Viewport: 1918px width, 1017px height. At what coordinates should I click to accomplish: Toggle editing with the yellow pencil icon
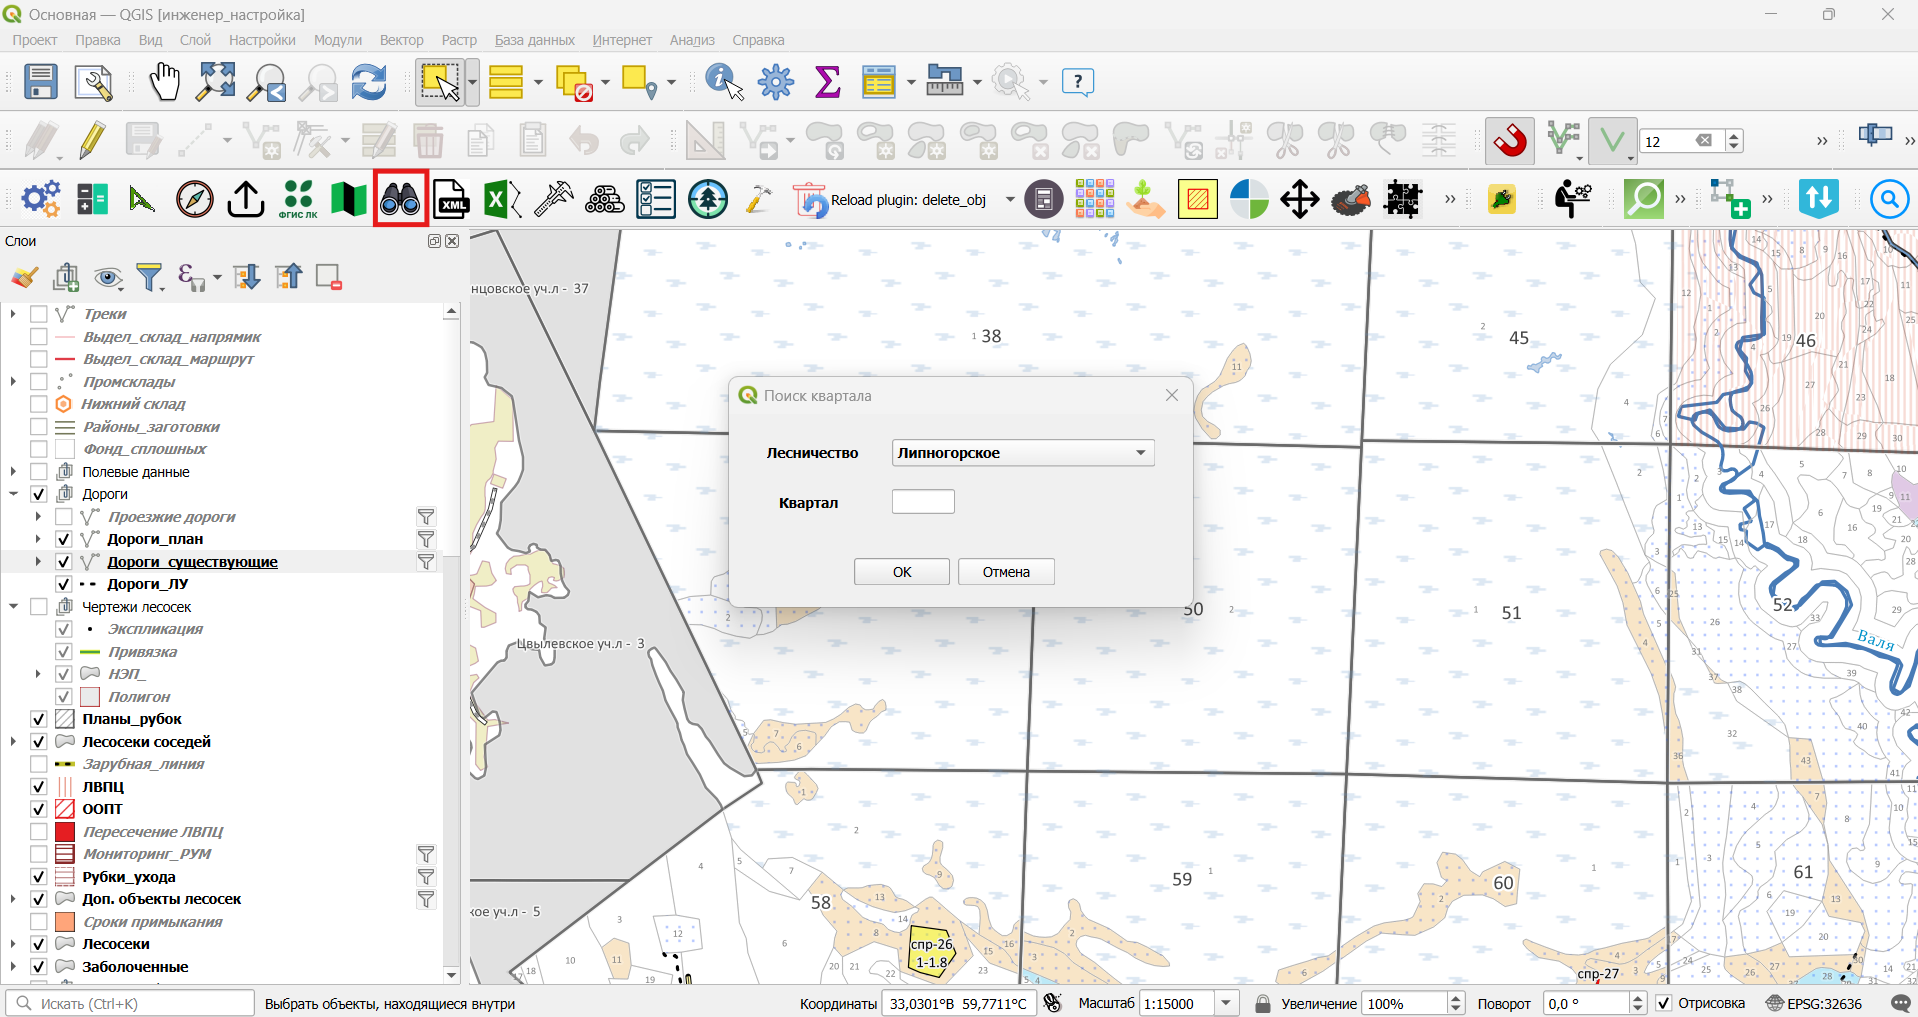point(92,140)
